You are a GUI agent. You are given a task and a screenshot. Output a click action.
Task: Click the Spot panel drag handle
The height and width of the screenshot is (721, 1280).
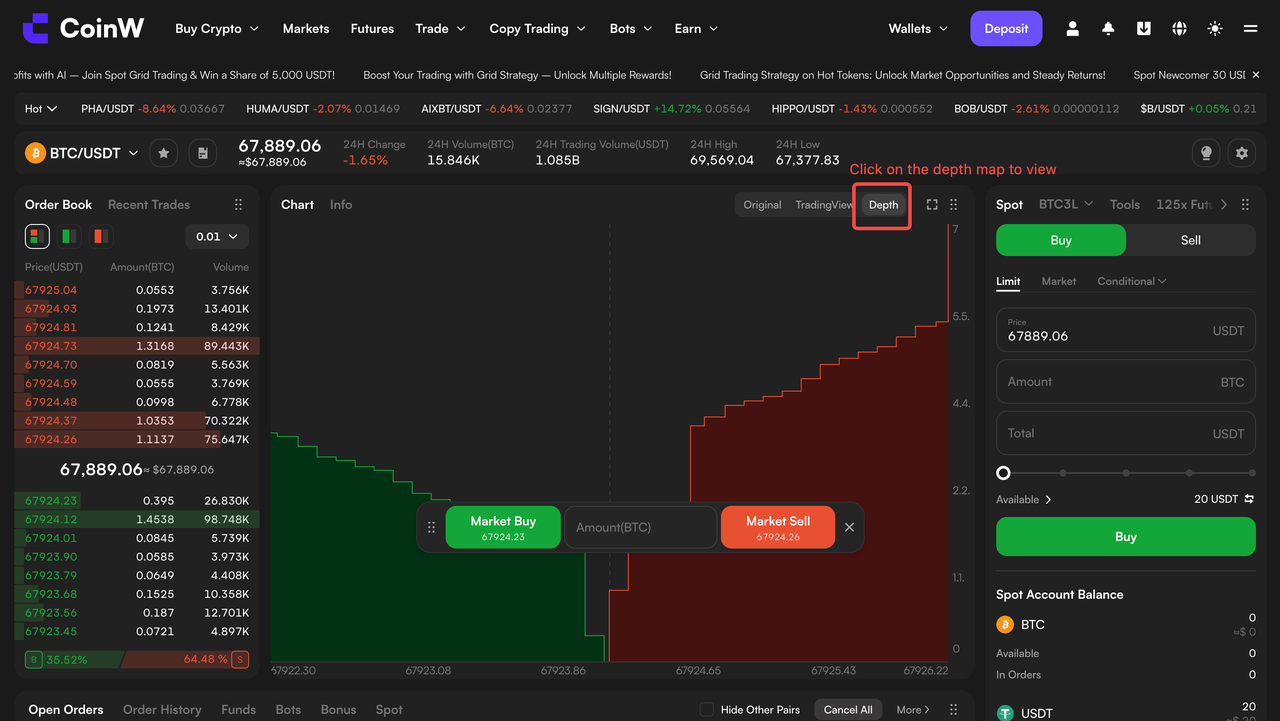point(1245,205)
